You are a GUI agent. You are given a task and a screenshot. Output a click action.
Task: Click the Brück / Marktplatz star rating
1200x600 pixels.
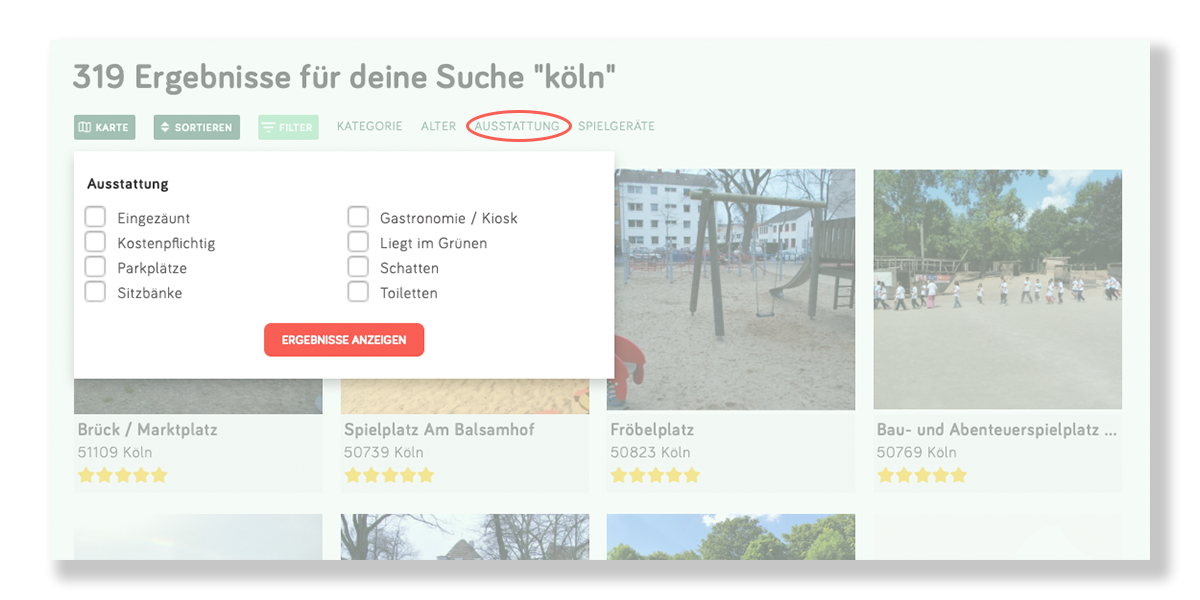click(x=122, y=476)
